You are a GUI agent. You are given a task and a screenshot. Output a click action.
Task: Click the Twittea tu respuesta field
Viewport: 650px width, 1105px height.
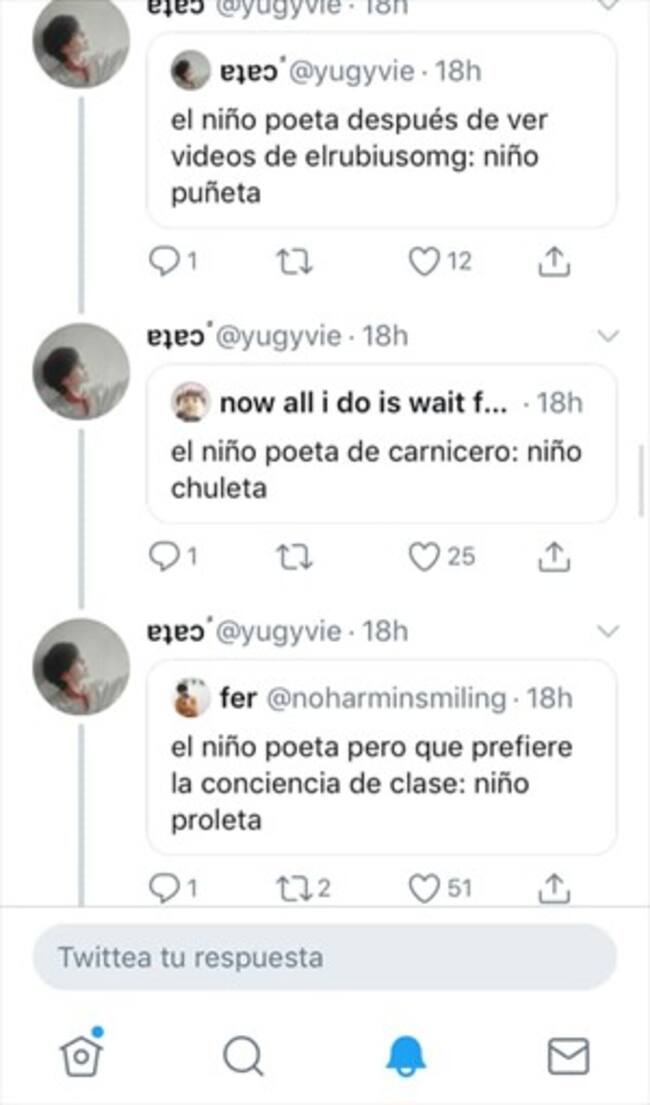pyautogui.click(x=324, y=957)
